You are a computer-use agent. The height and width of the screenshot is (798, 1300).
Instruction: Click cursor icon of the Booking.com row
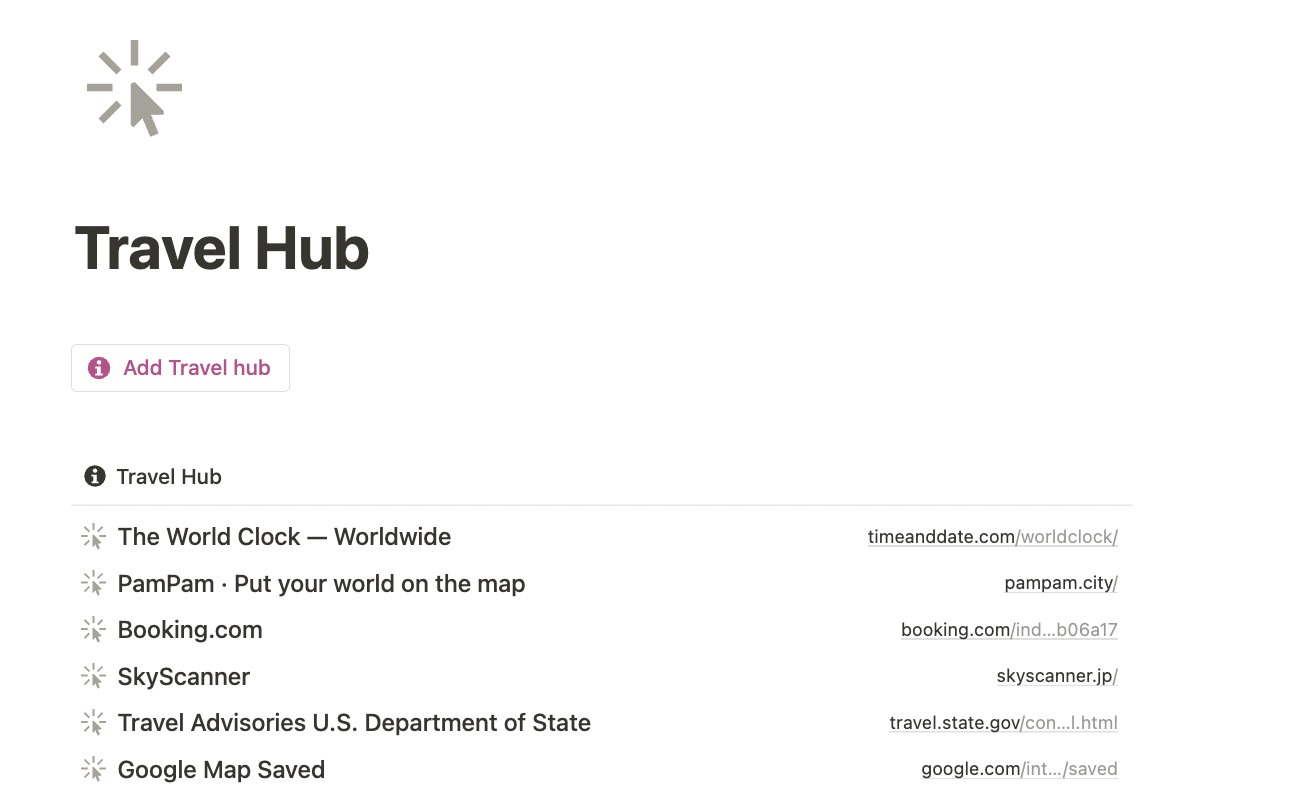(x=93, y=630)
